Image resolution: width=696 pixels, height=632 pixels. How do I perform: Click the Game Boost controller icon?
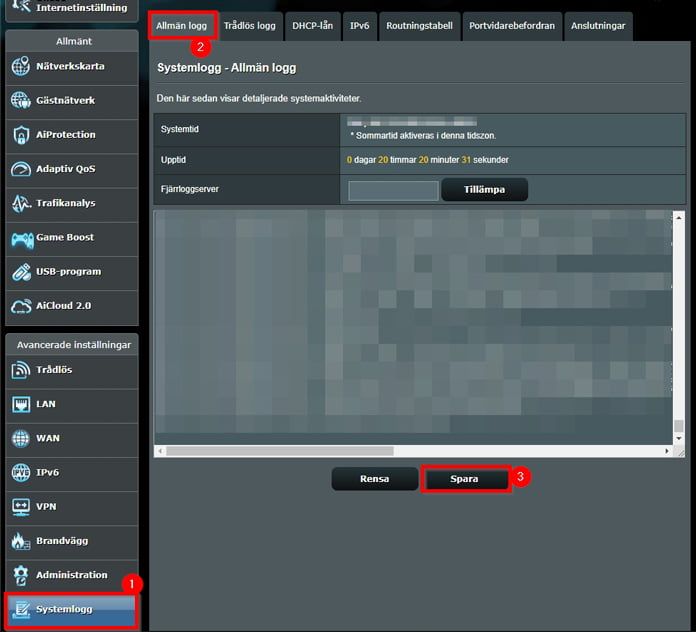point(22,240)
